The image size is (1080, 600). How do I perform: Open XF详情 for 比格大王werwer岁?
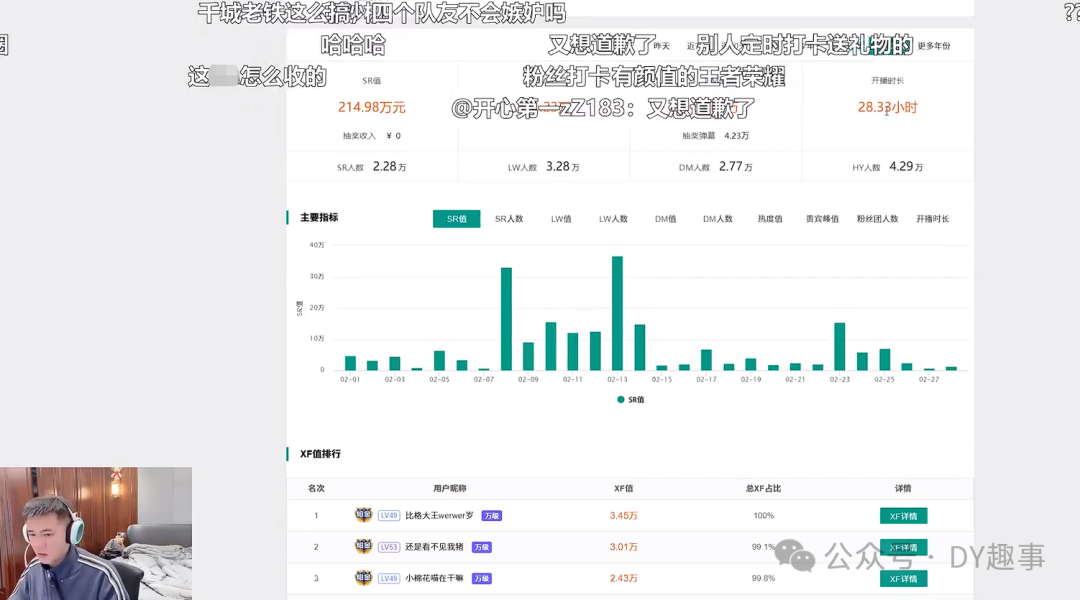[x=904, y=516]
